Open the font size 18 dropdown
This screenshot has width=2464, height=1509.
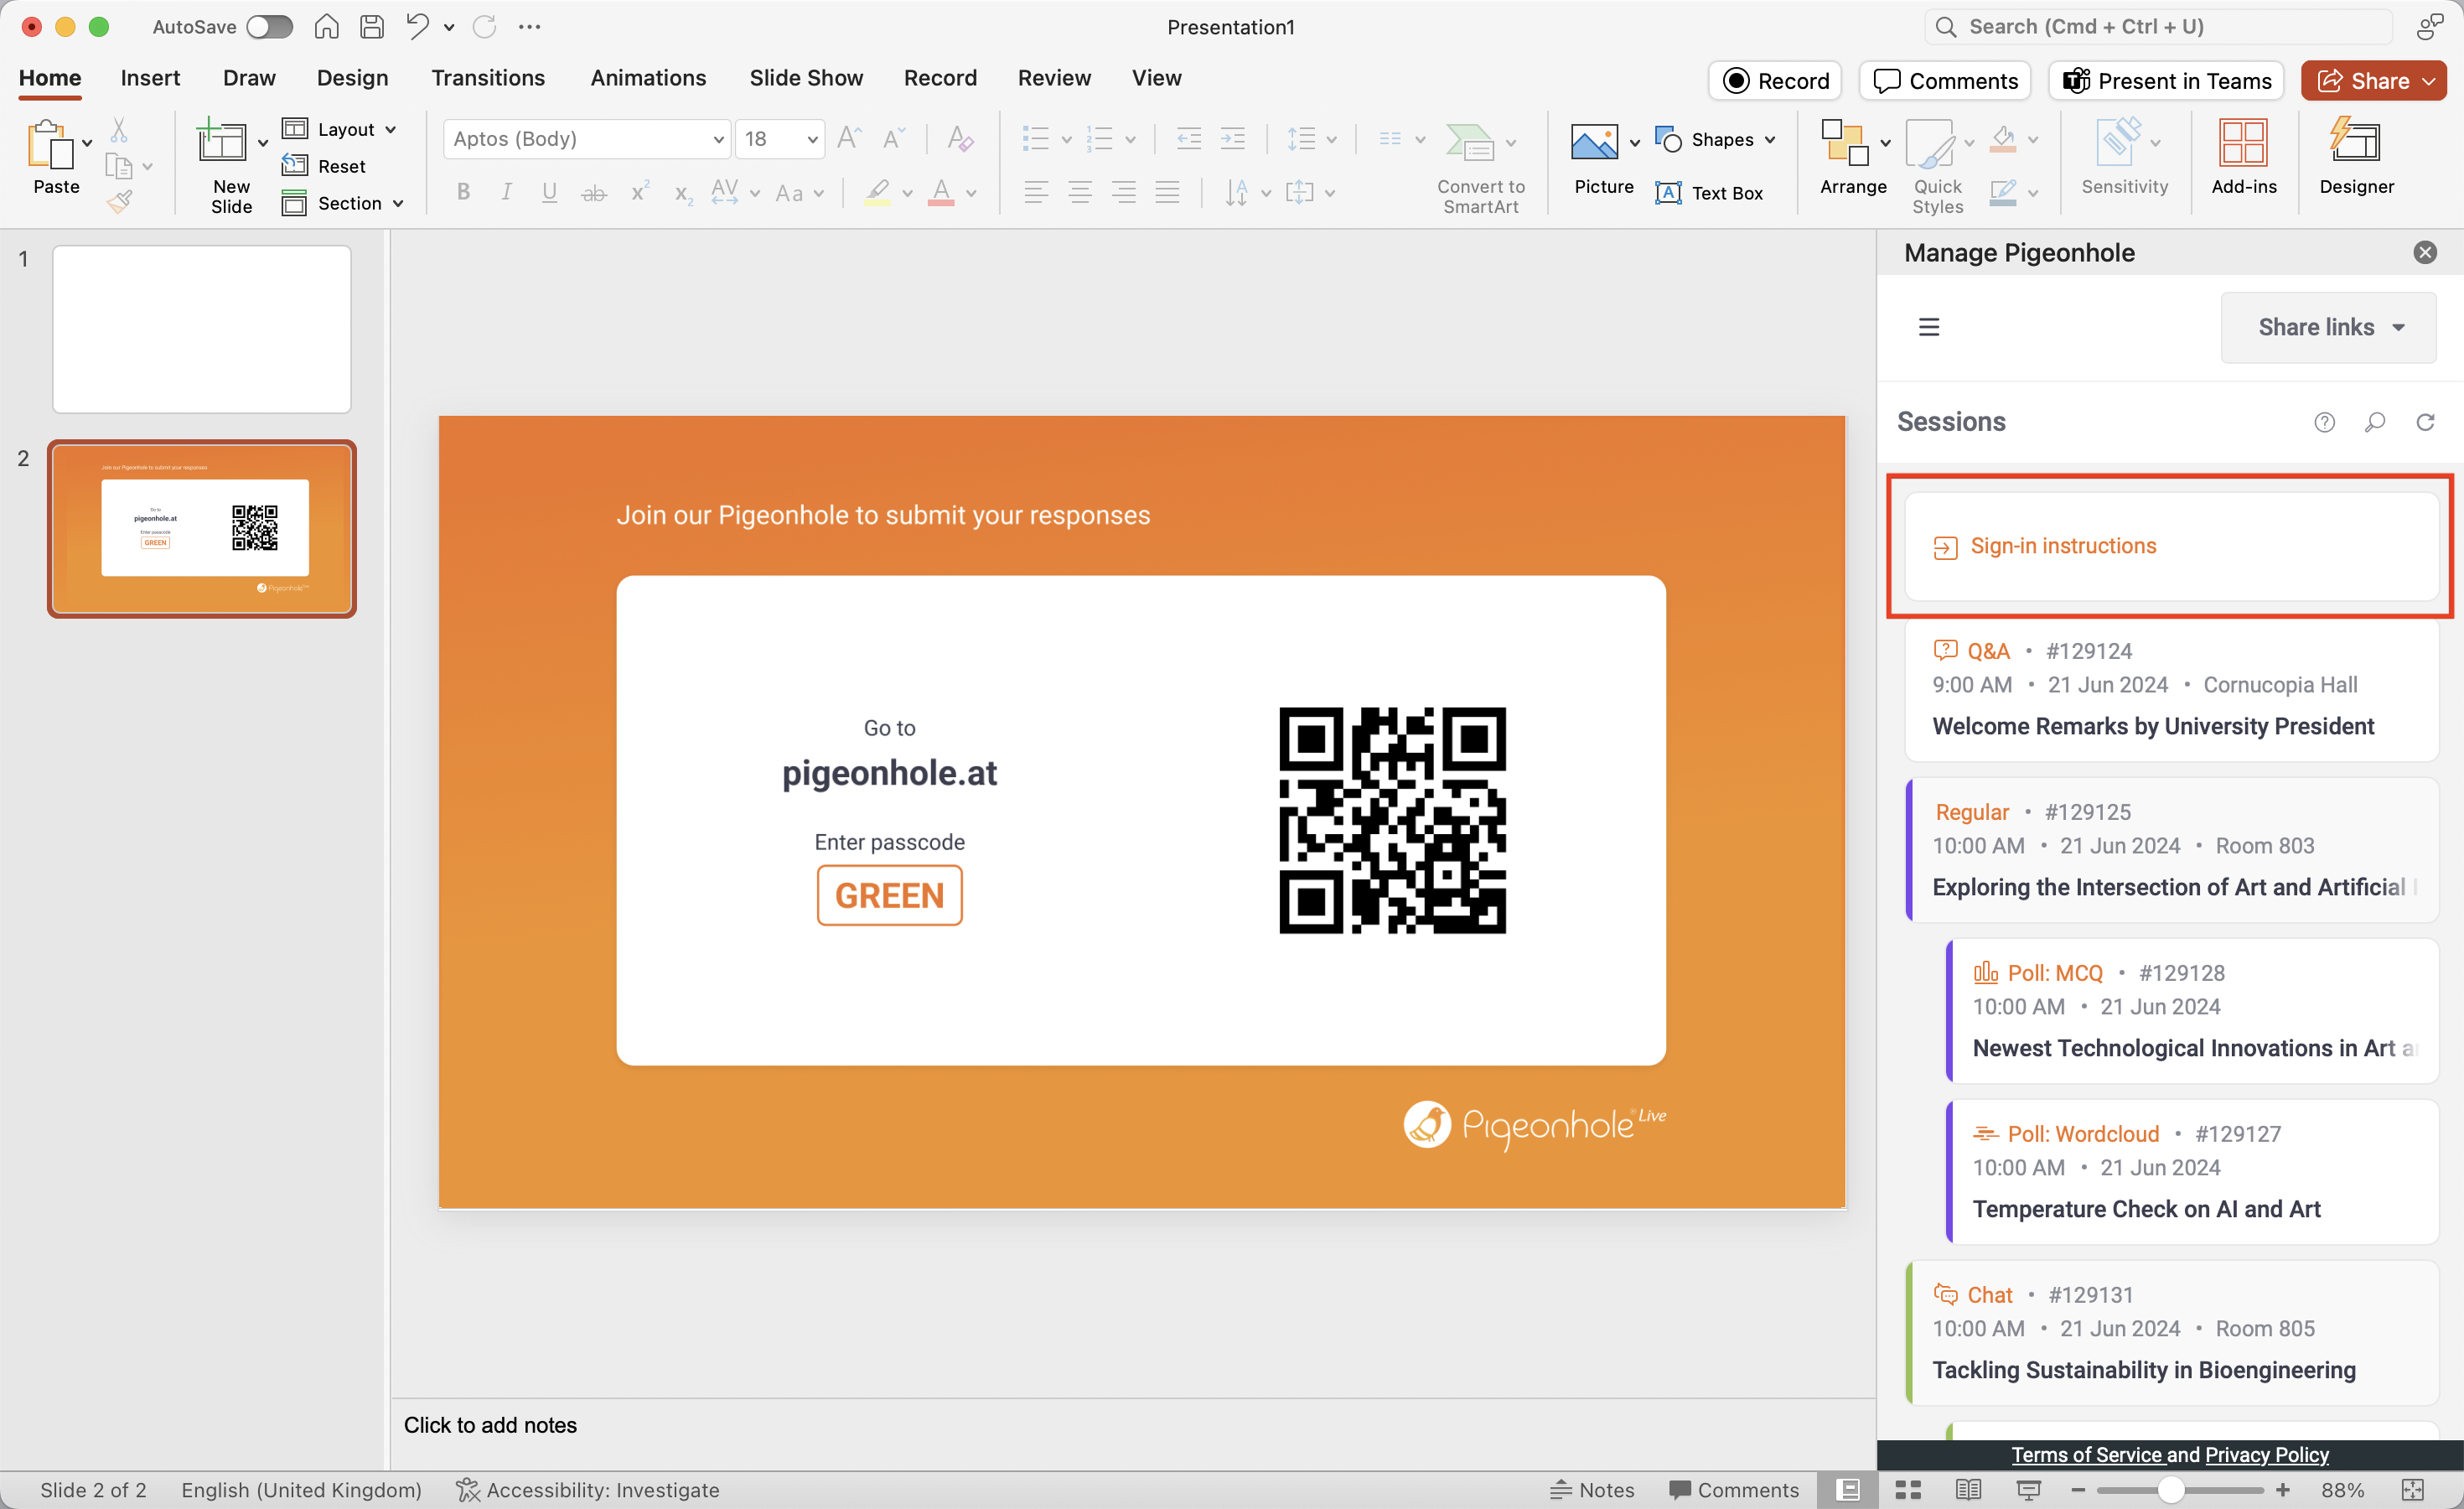(x=813, y=139)
